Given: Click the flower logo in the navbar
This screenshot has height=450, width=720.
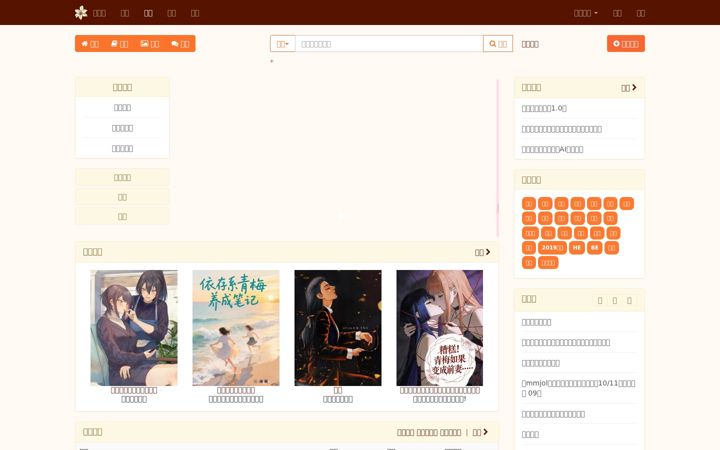Looking at the screenshot, I should click(81, 12).
